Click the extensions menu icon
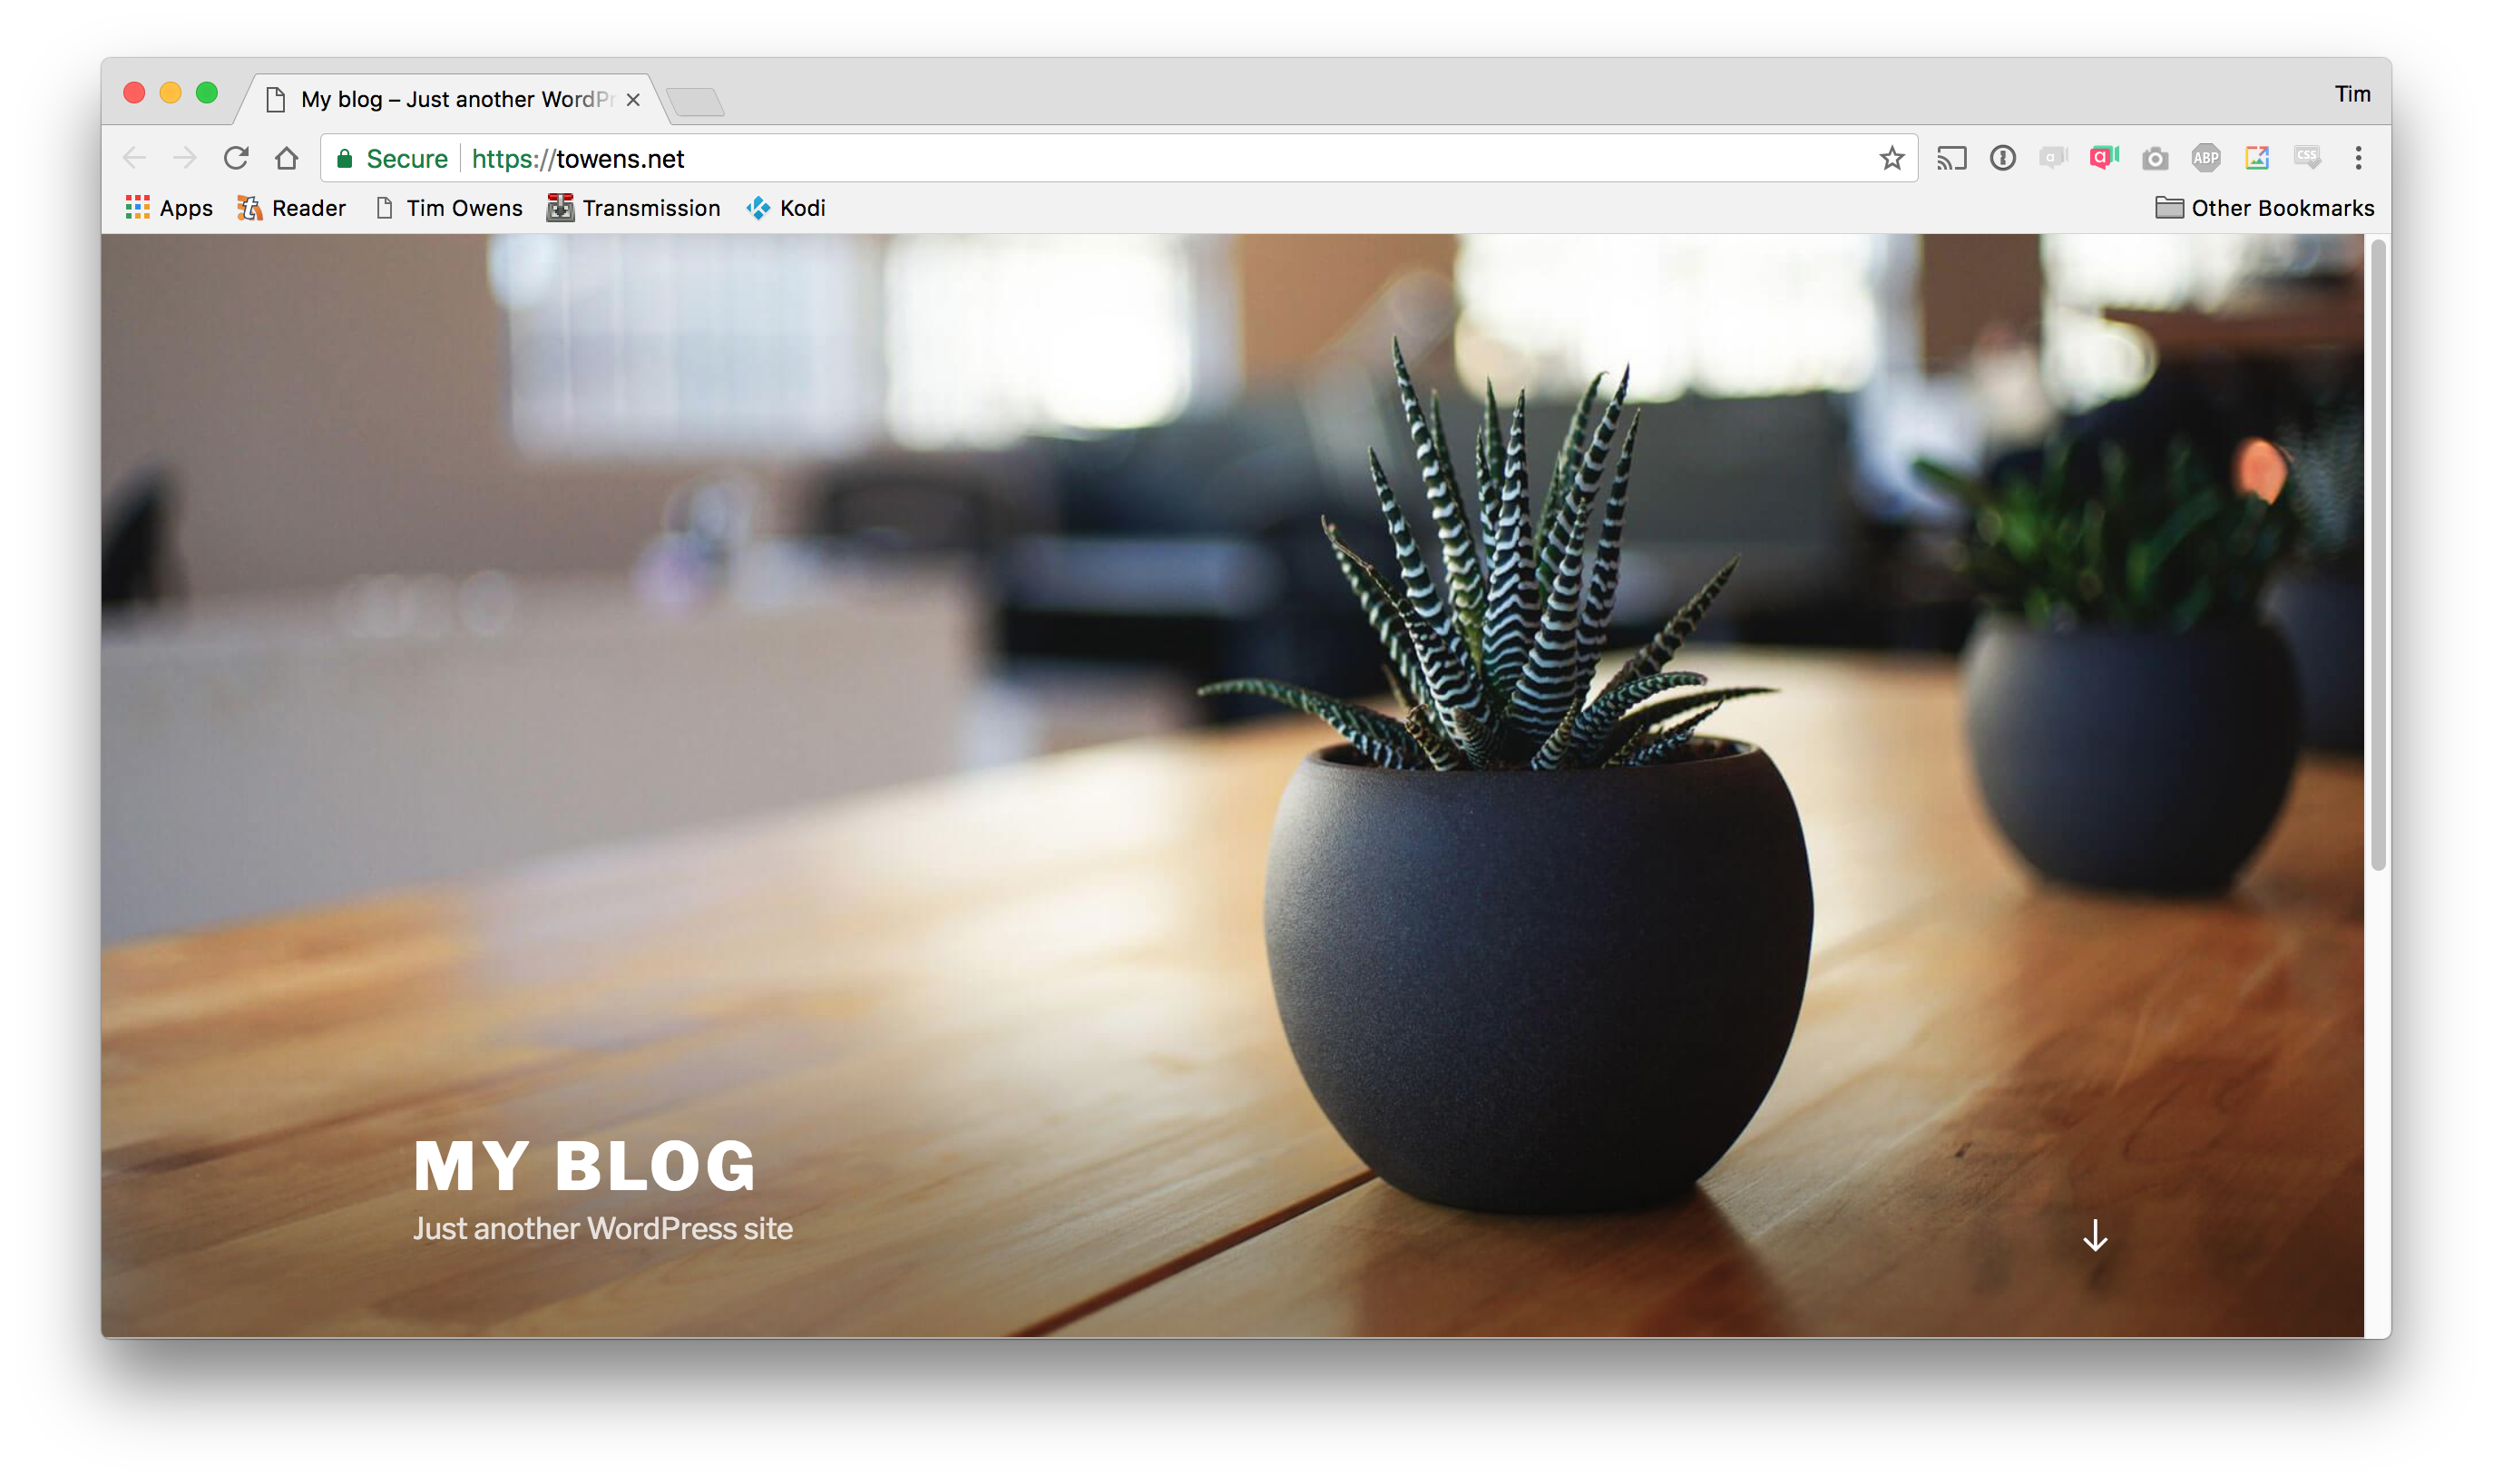 point(2364,157)
